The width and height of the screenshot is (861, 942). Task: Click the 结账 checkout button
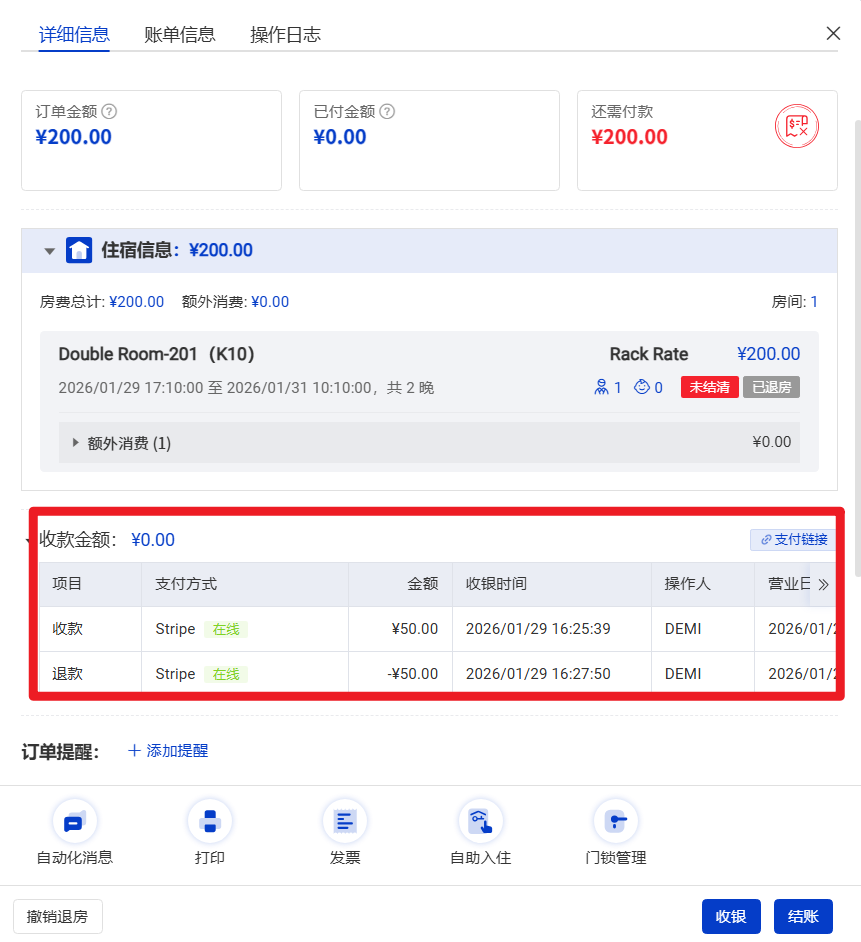pyautogui.click(x=803, y=916)
